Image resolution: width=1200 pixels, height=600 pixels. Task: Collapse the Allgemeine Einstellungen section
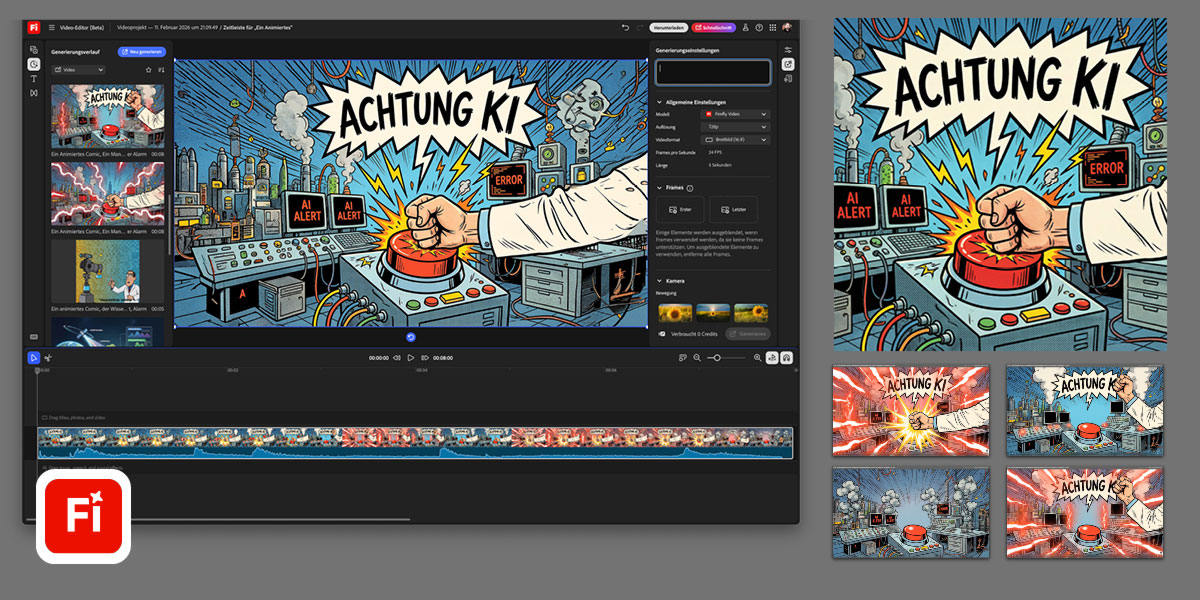660,102
